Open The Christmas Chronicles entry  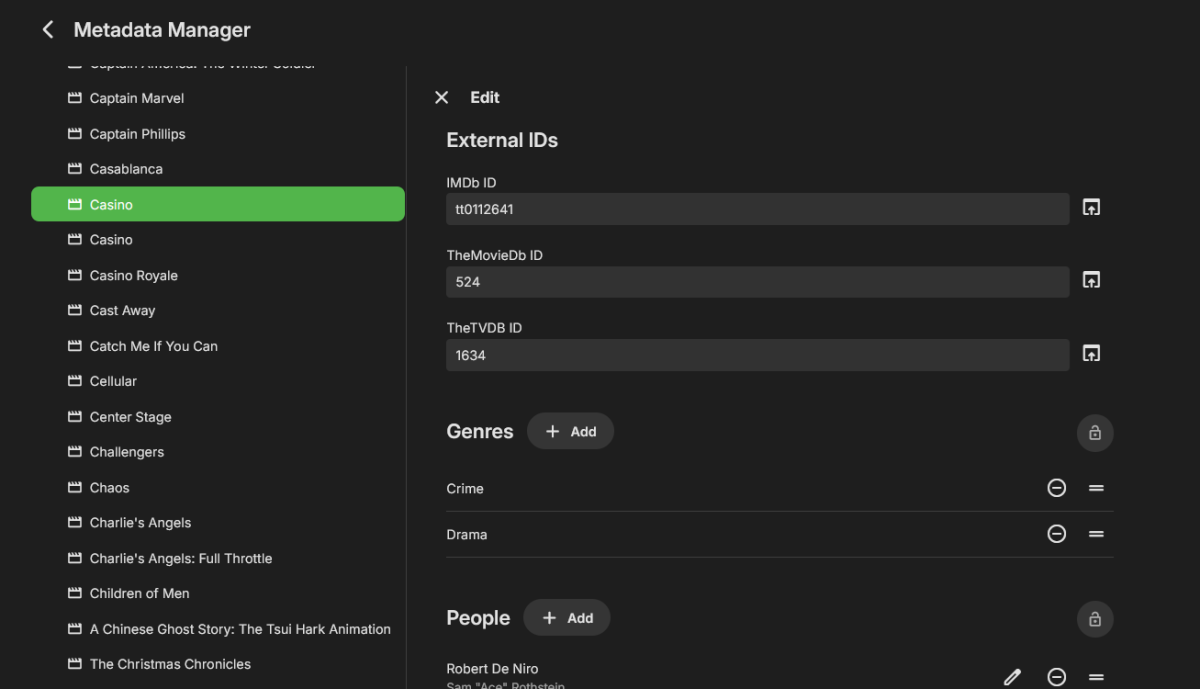pyautogui.click(x=170, y=664)
